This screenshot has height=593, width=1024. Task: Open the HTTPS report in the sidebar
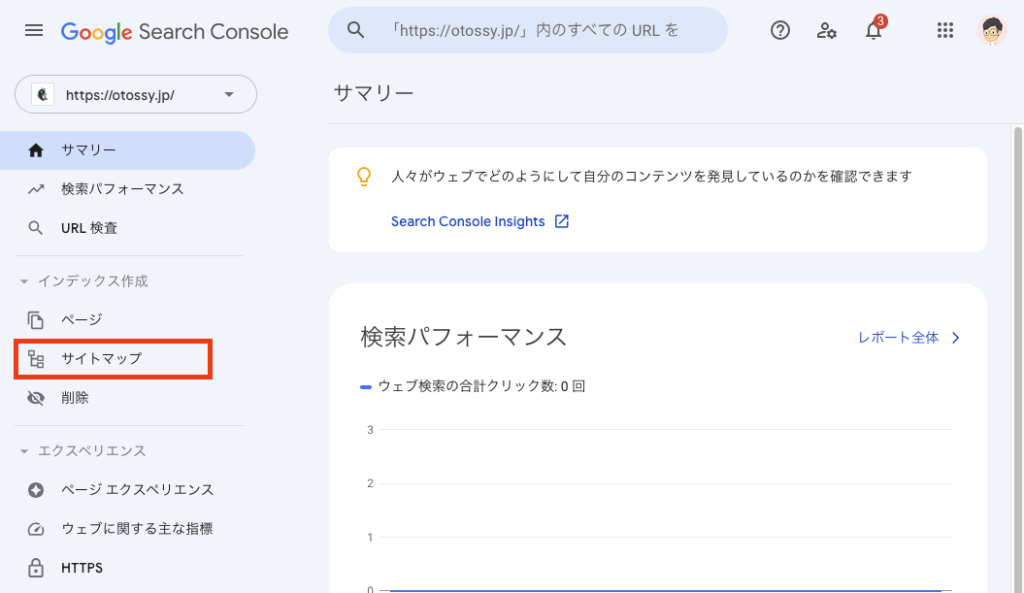pos(82,568)
